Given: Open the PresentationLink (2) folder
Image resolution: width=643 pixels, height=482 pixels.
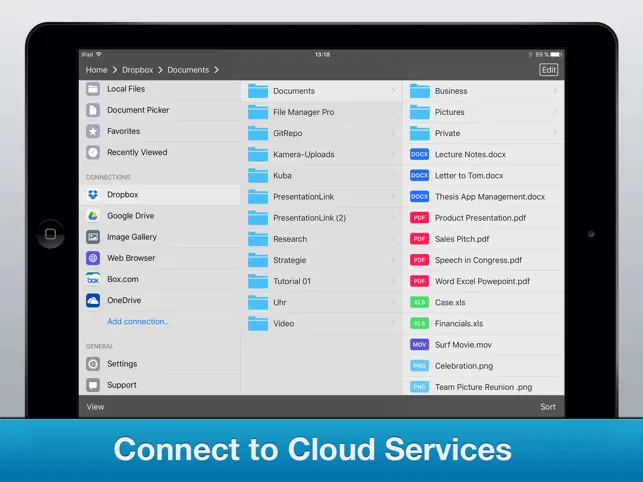Looking at the screenshot, I should (x=322, y=218).
